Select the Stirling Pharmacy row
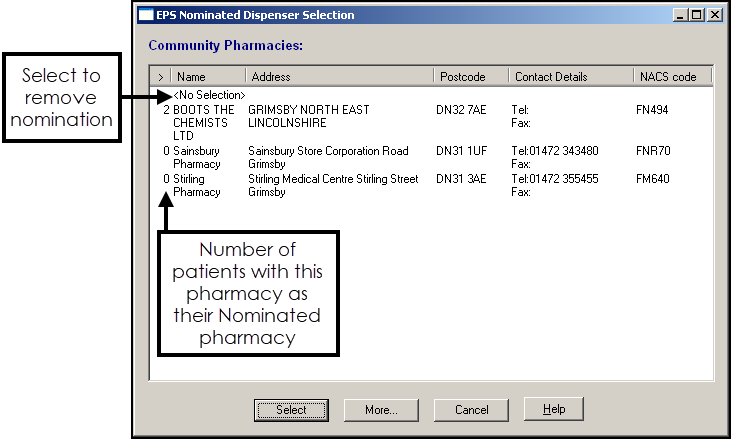731x439 pixels. click(197, 185)
